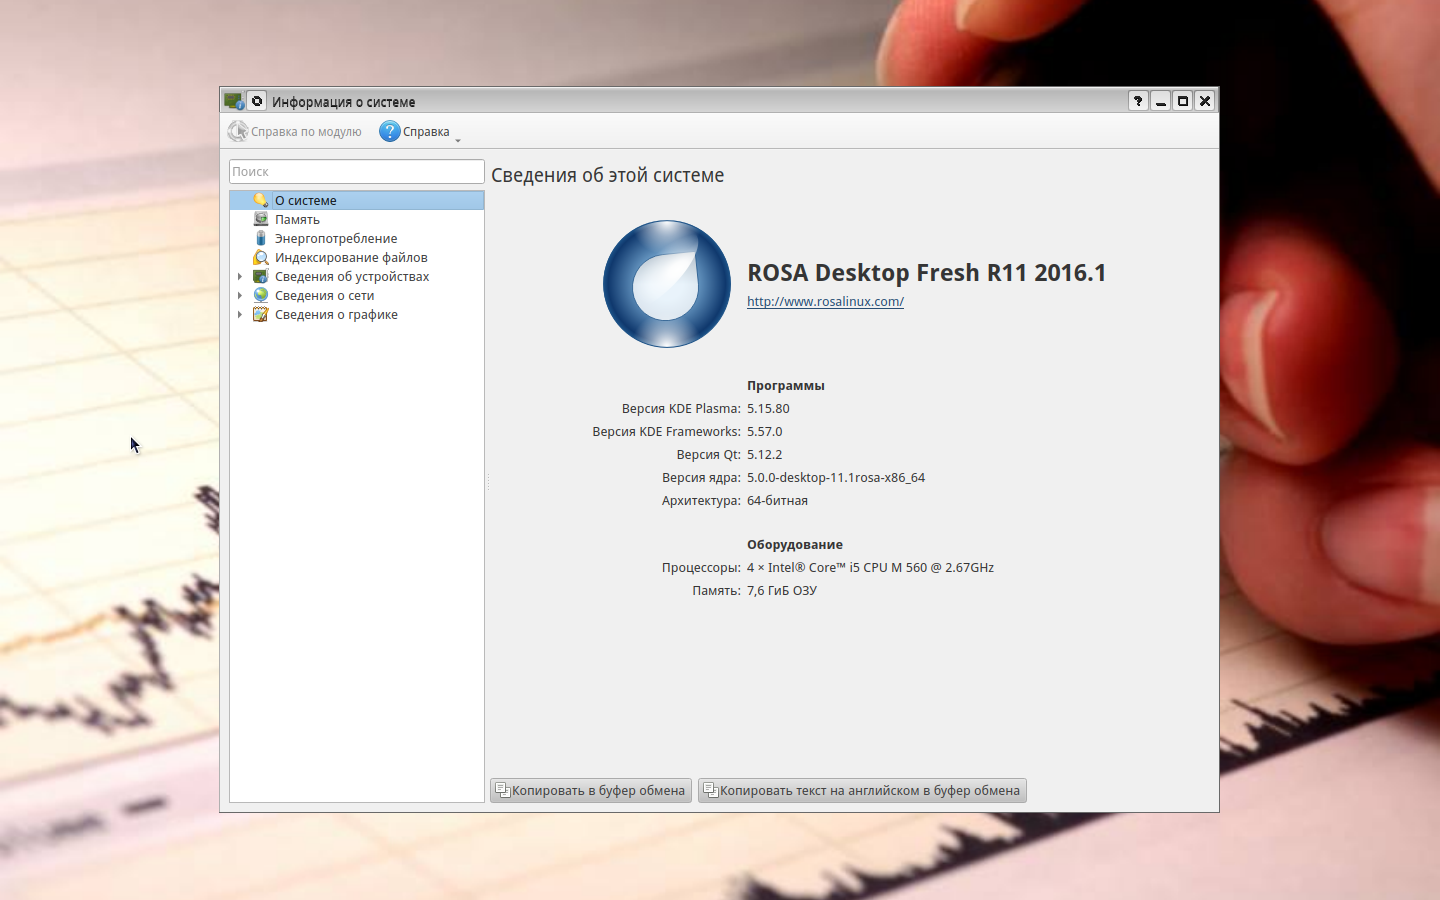Click Копировать в буфер обмена button
The image size is (1440, 900).
tap(591, 790)
